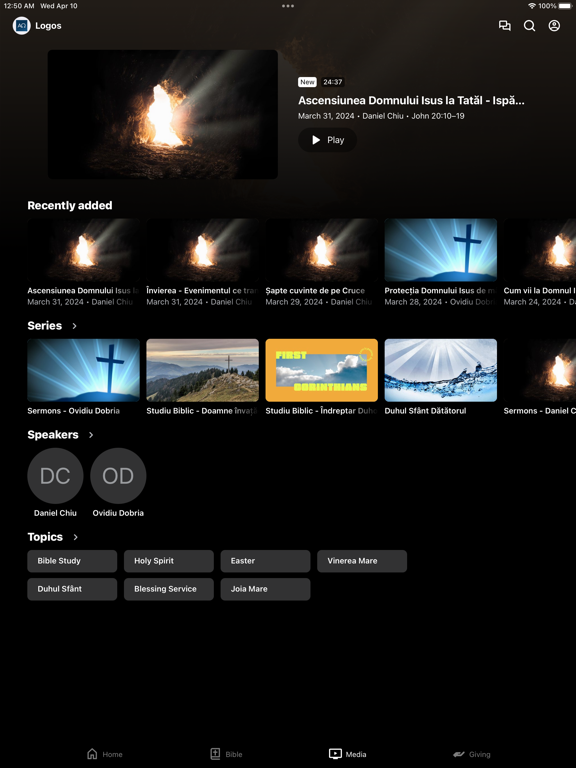576x768 pixels.
Task: Select the Joia Mare topic
Action: [x=265, y=589]
